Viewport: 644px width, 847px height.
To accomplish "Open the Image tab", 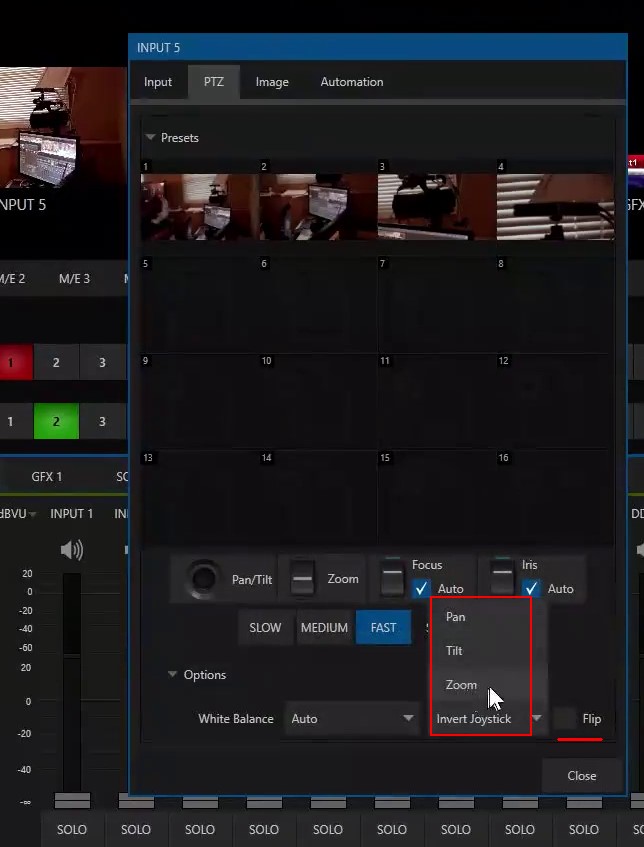I will click(272, 82).
